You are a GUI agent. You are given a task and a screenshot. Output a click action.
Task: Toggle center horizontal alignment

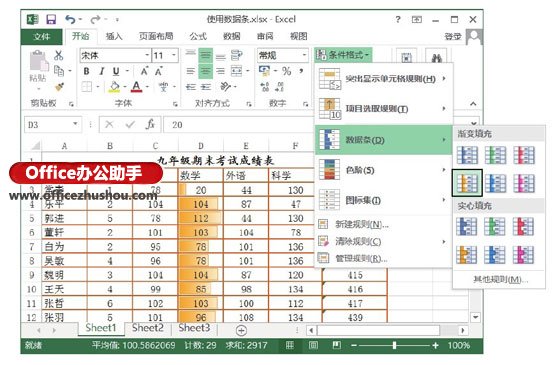click(206, 71)
